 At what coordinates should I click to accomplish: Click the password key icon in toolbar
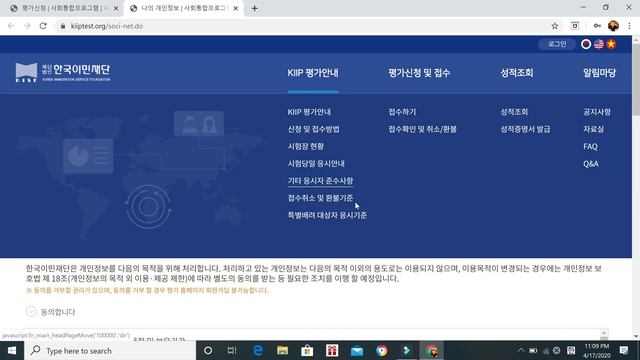coord(597,26)
